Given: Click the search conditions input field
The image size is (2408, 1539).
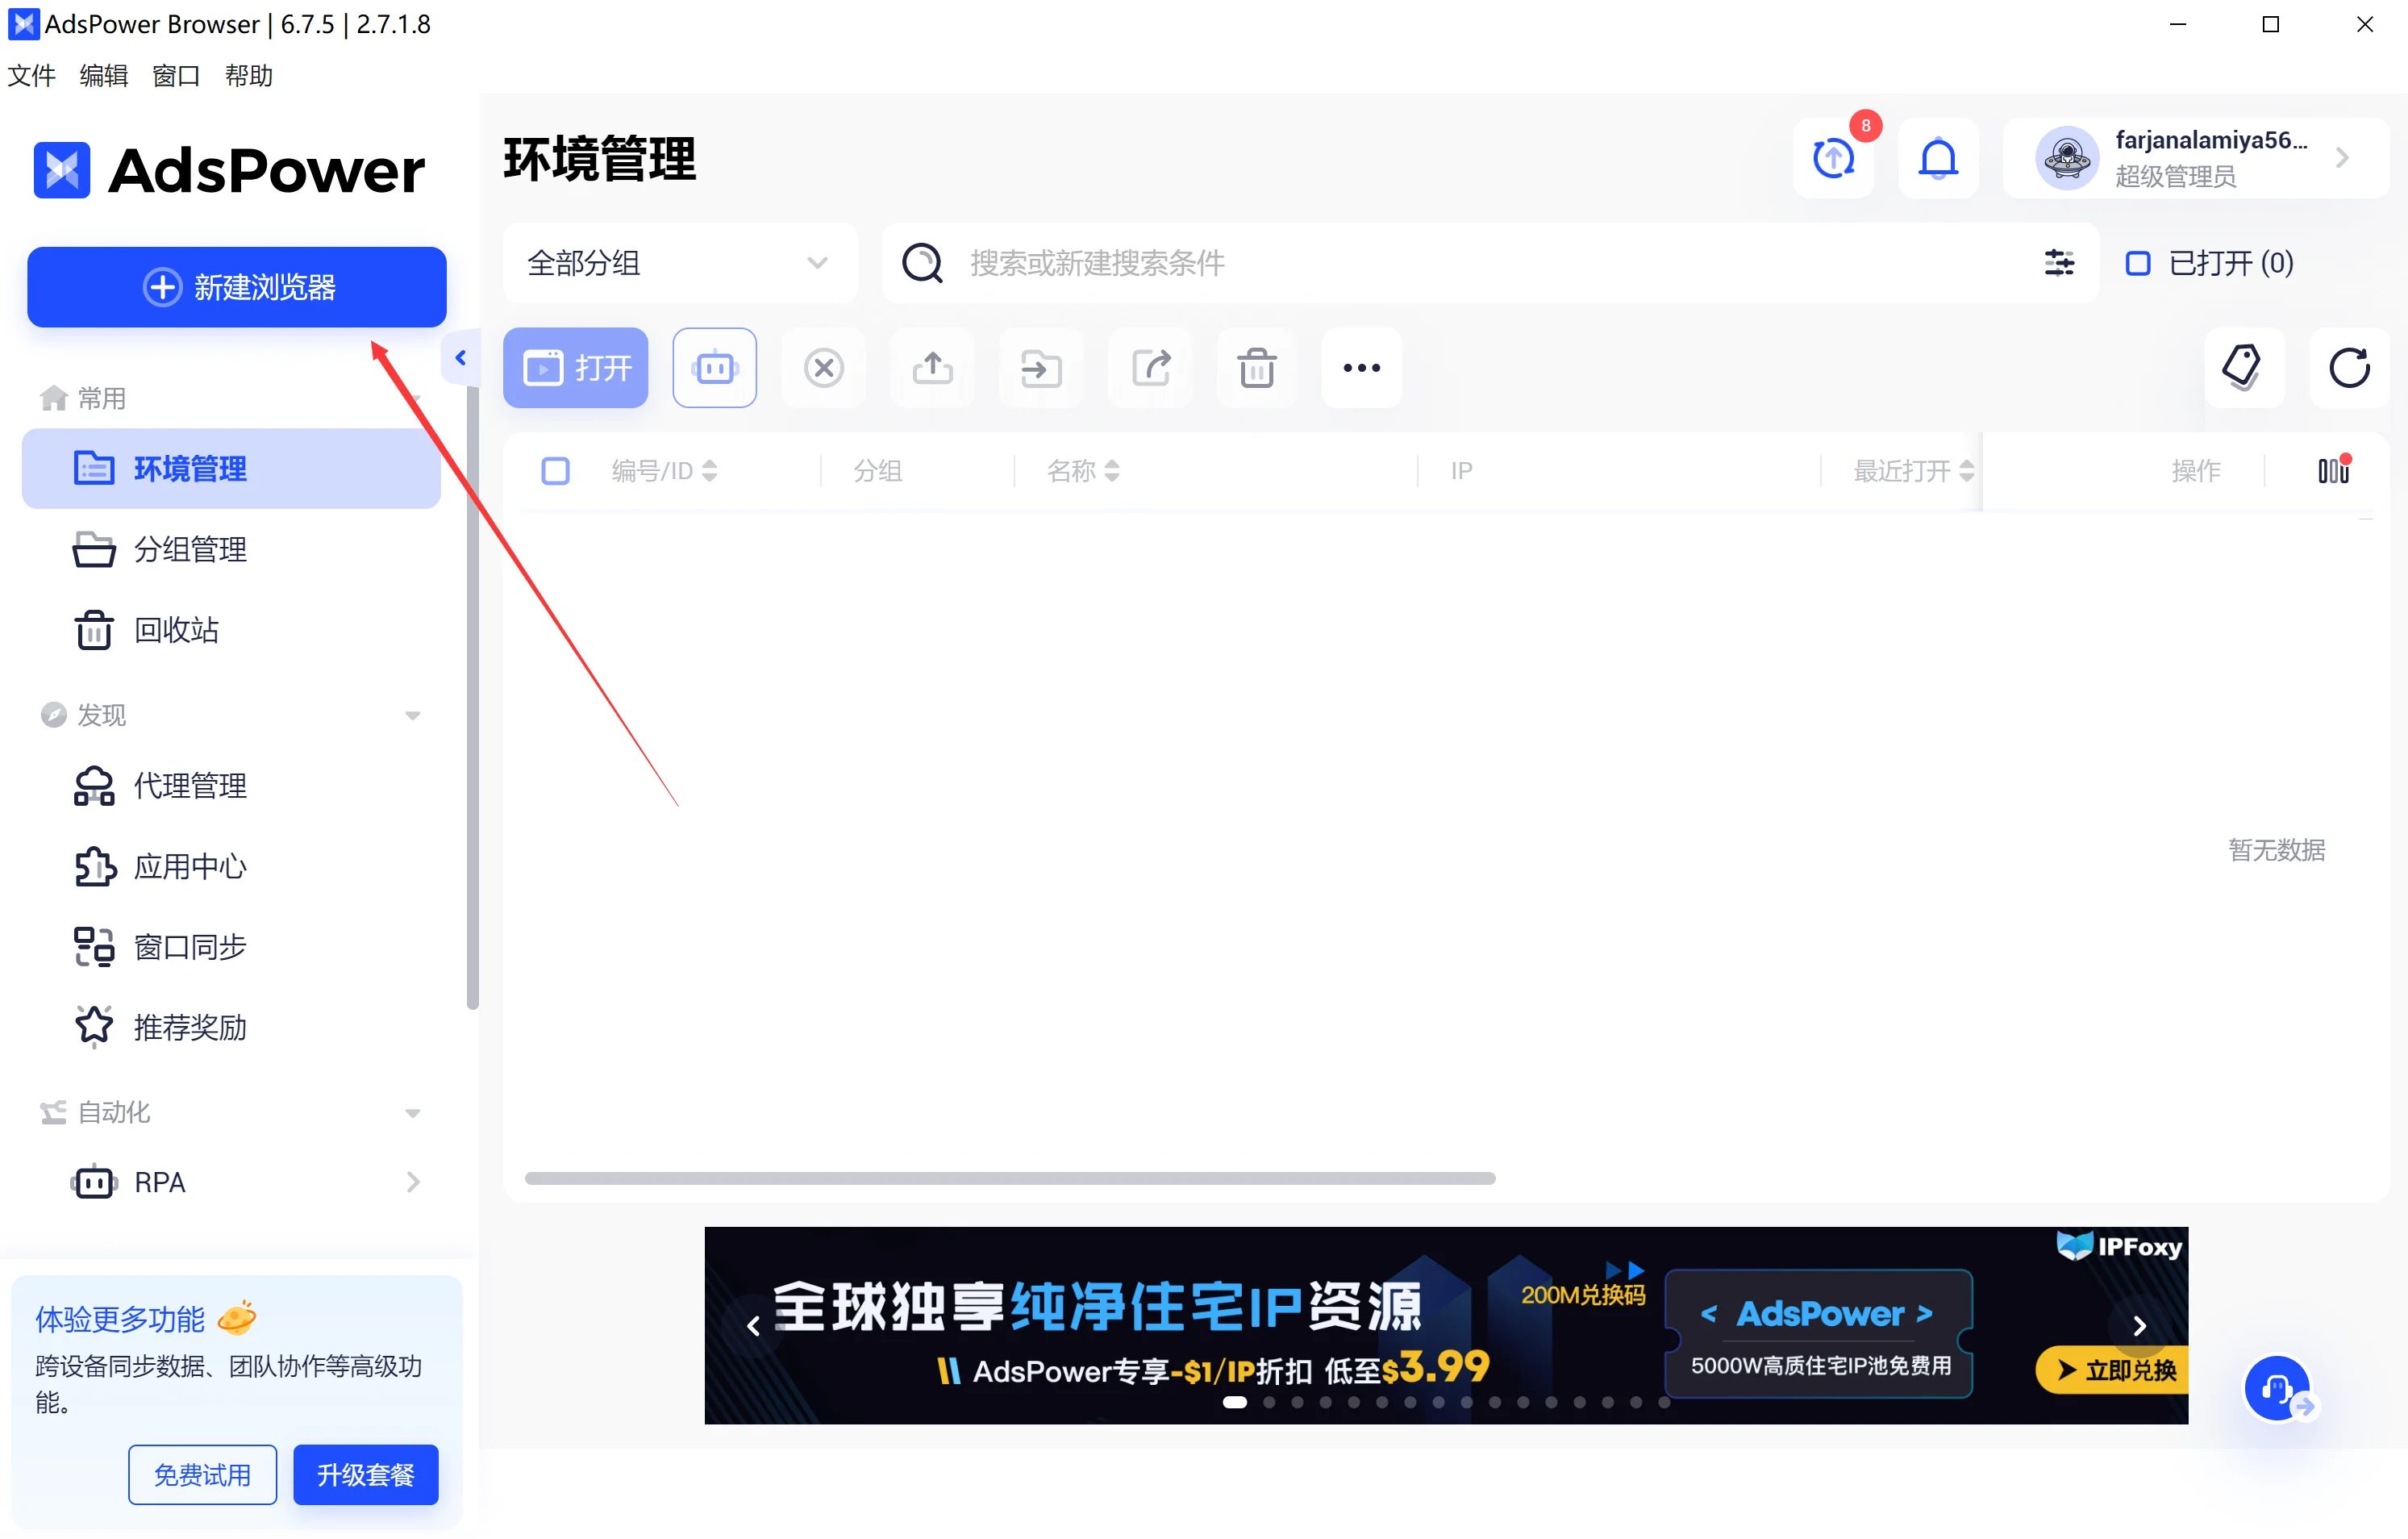Looking at the screenshot, I should pyautogui.click(x=1490, y=263).
